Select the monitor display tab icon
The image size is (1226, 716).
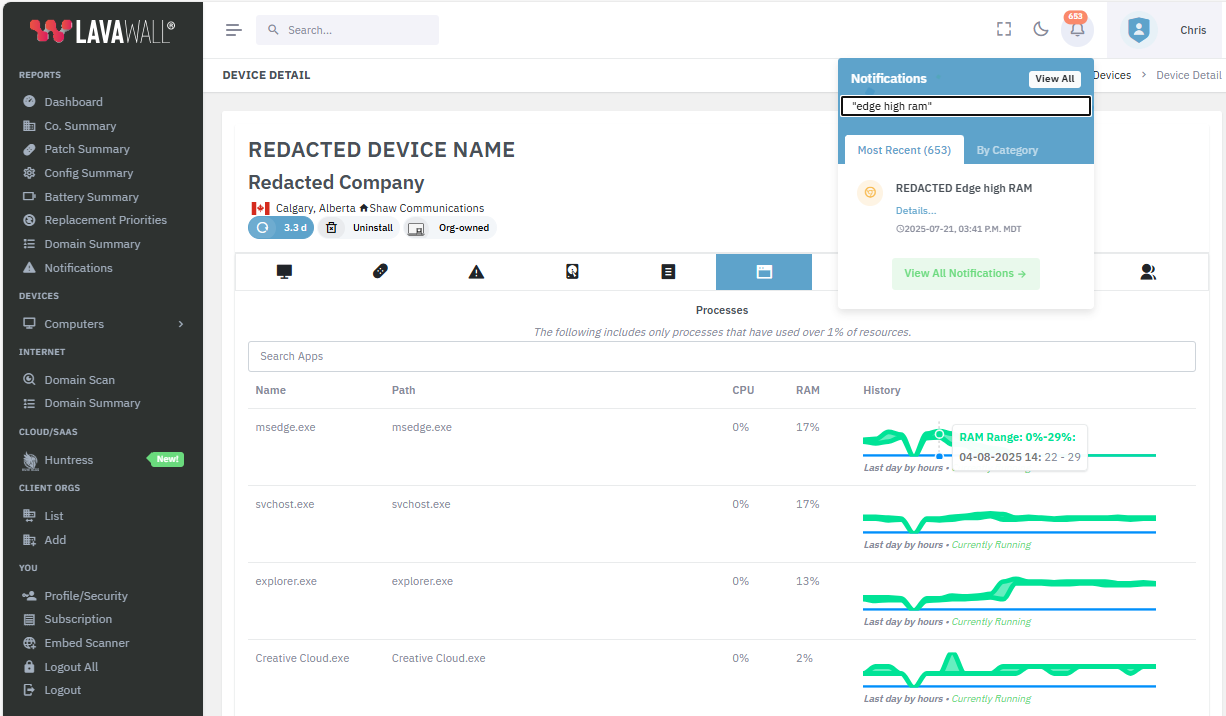[x=284, y=271]
